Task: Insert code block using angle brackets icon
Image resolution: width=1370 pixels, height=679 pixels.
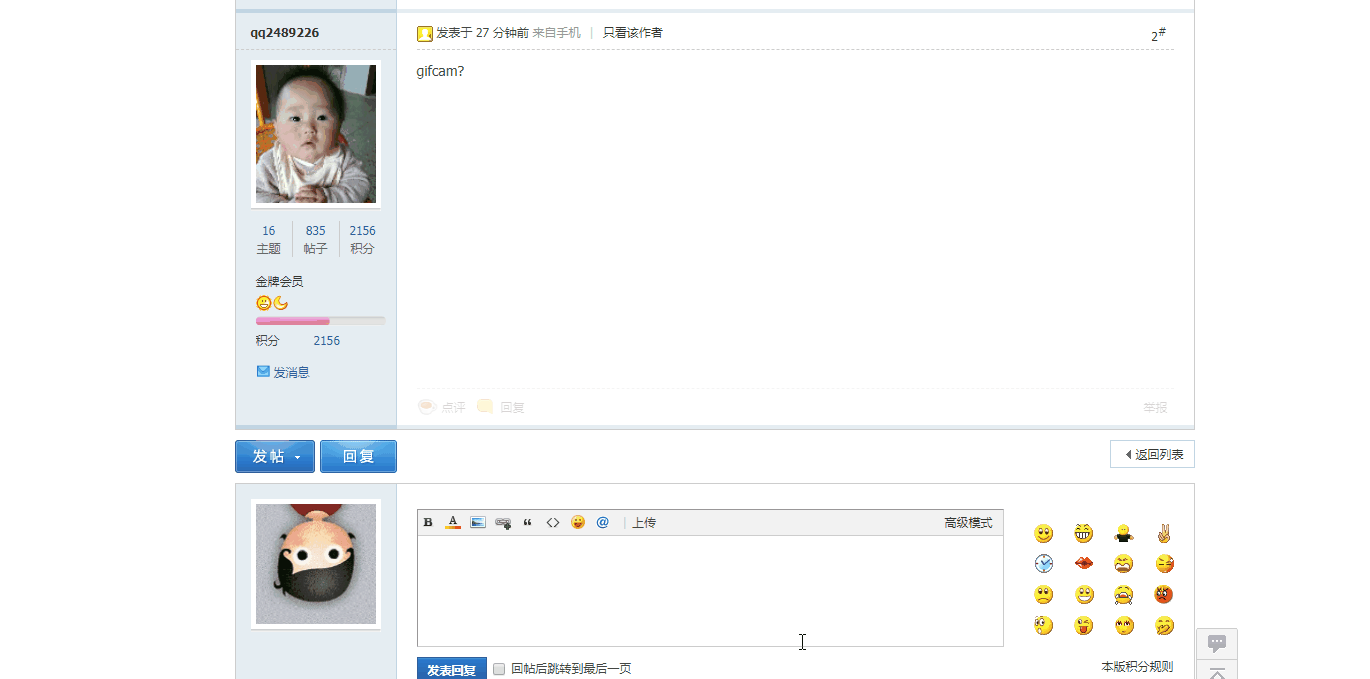Action: click(553, 522)
